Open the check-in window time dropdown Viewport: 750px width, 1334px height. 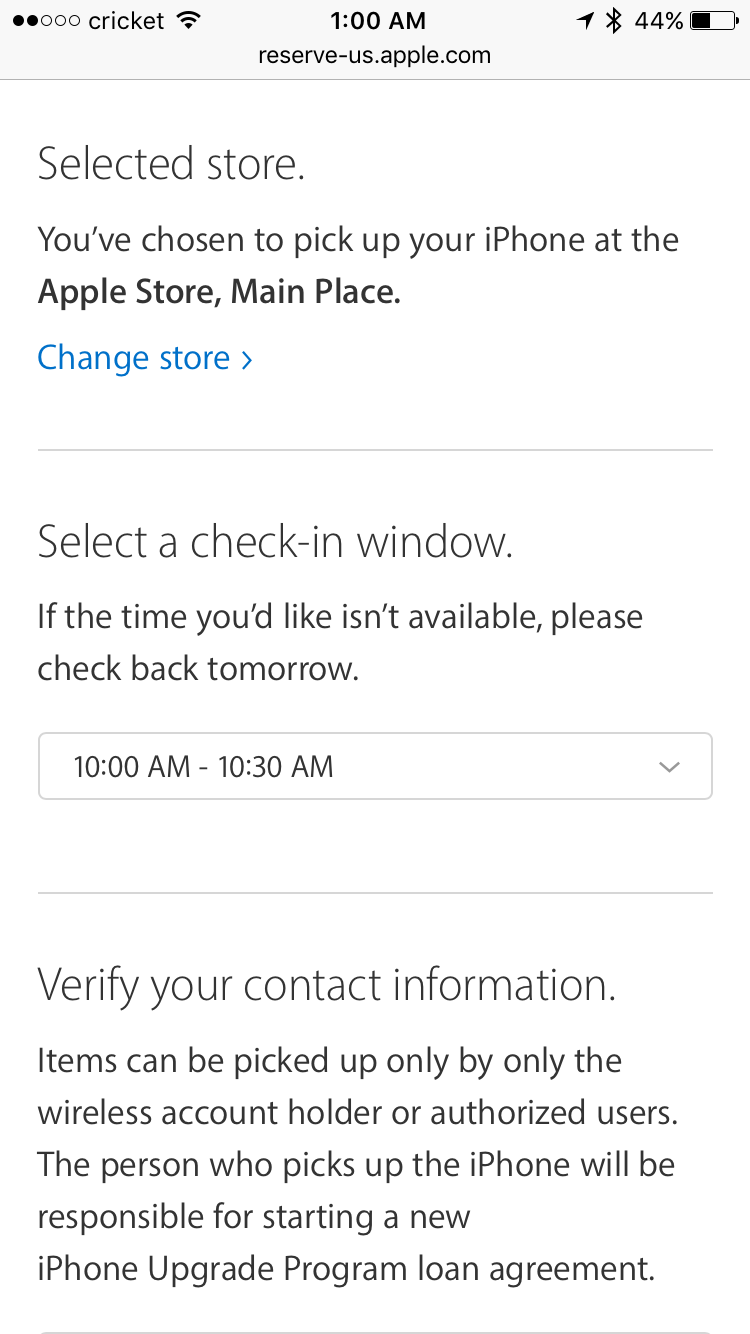[x=375, y=766]
